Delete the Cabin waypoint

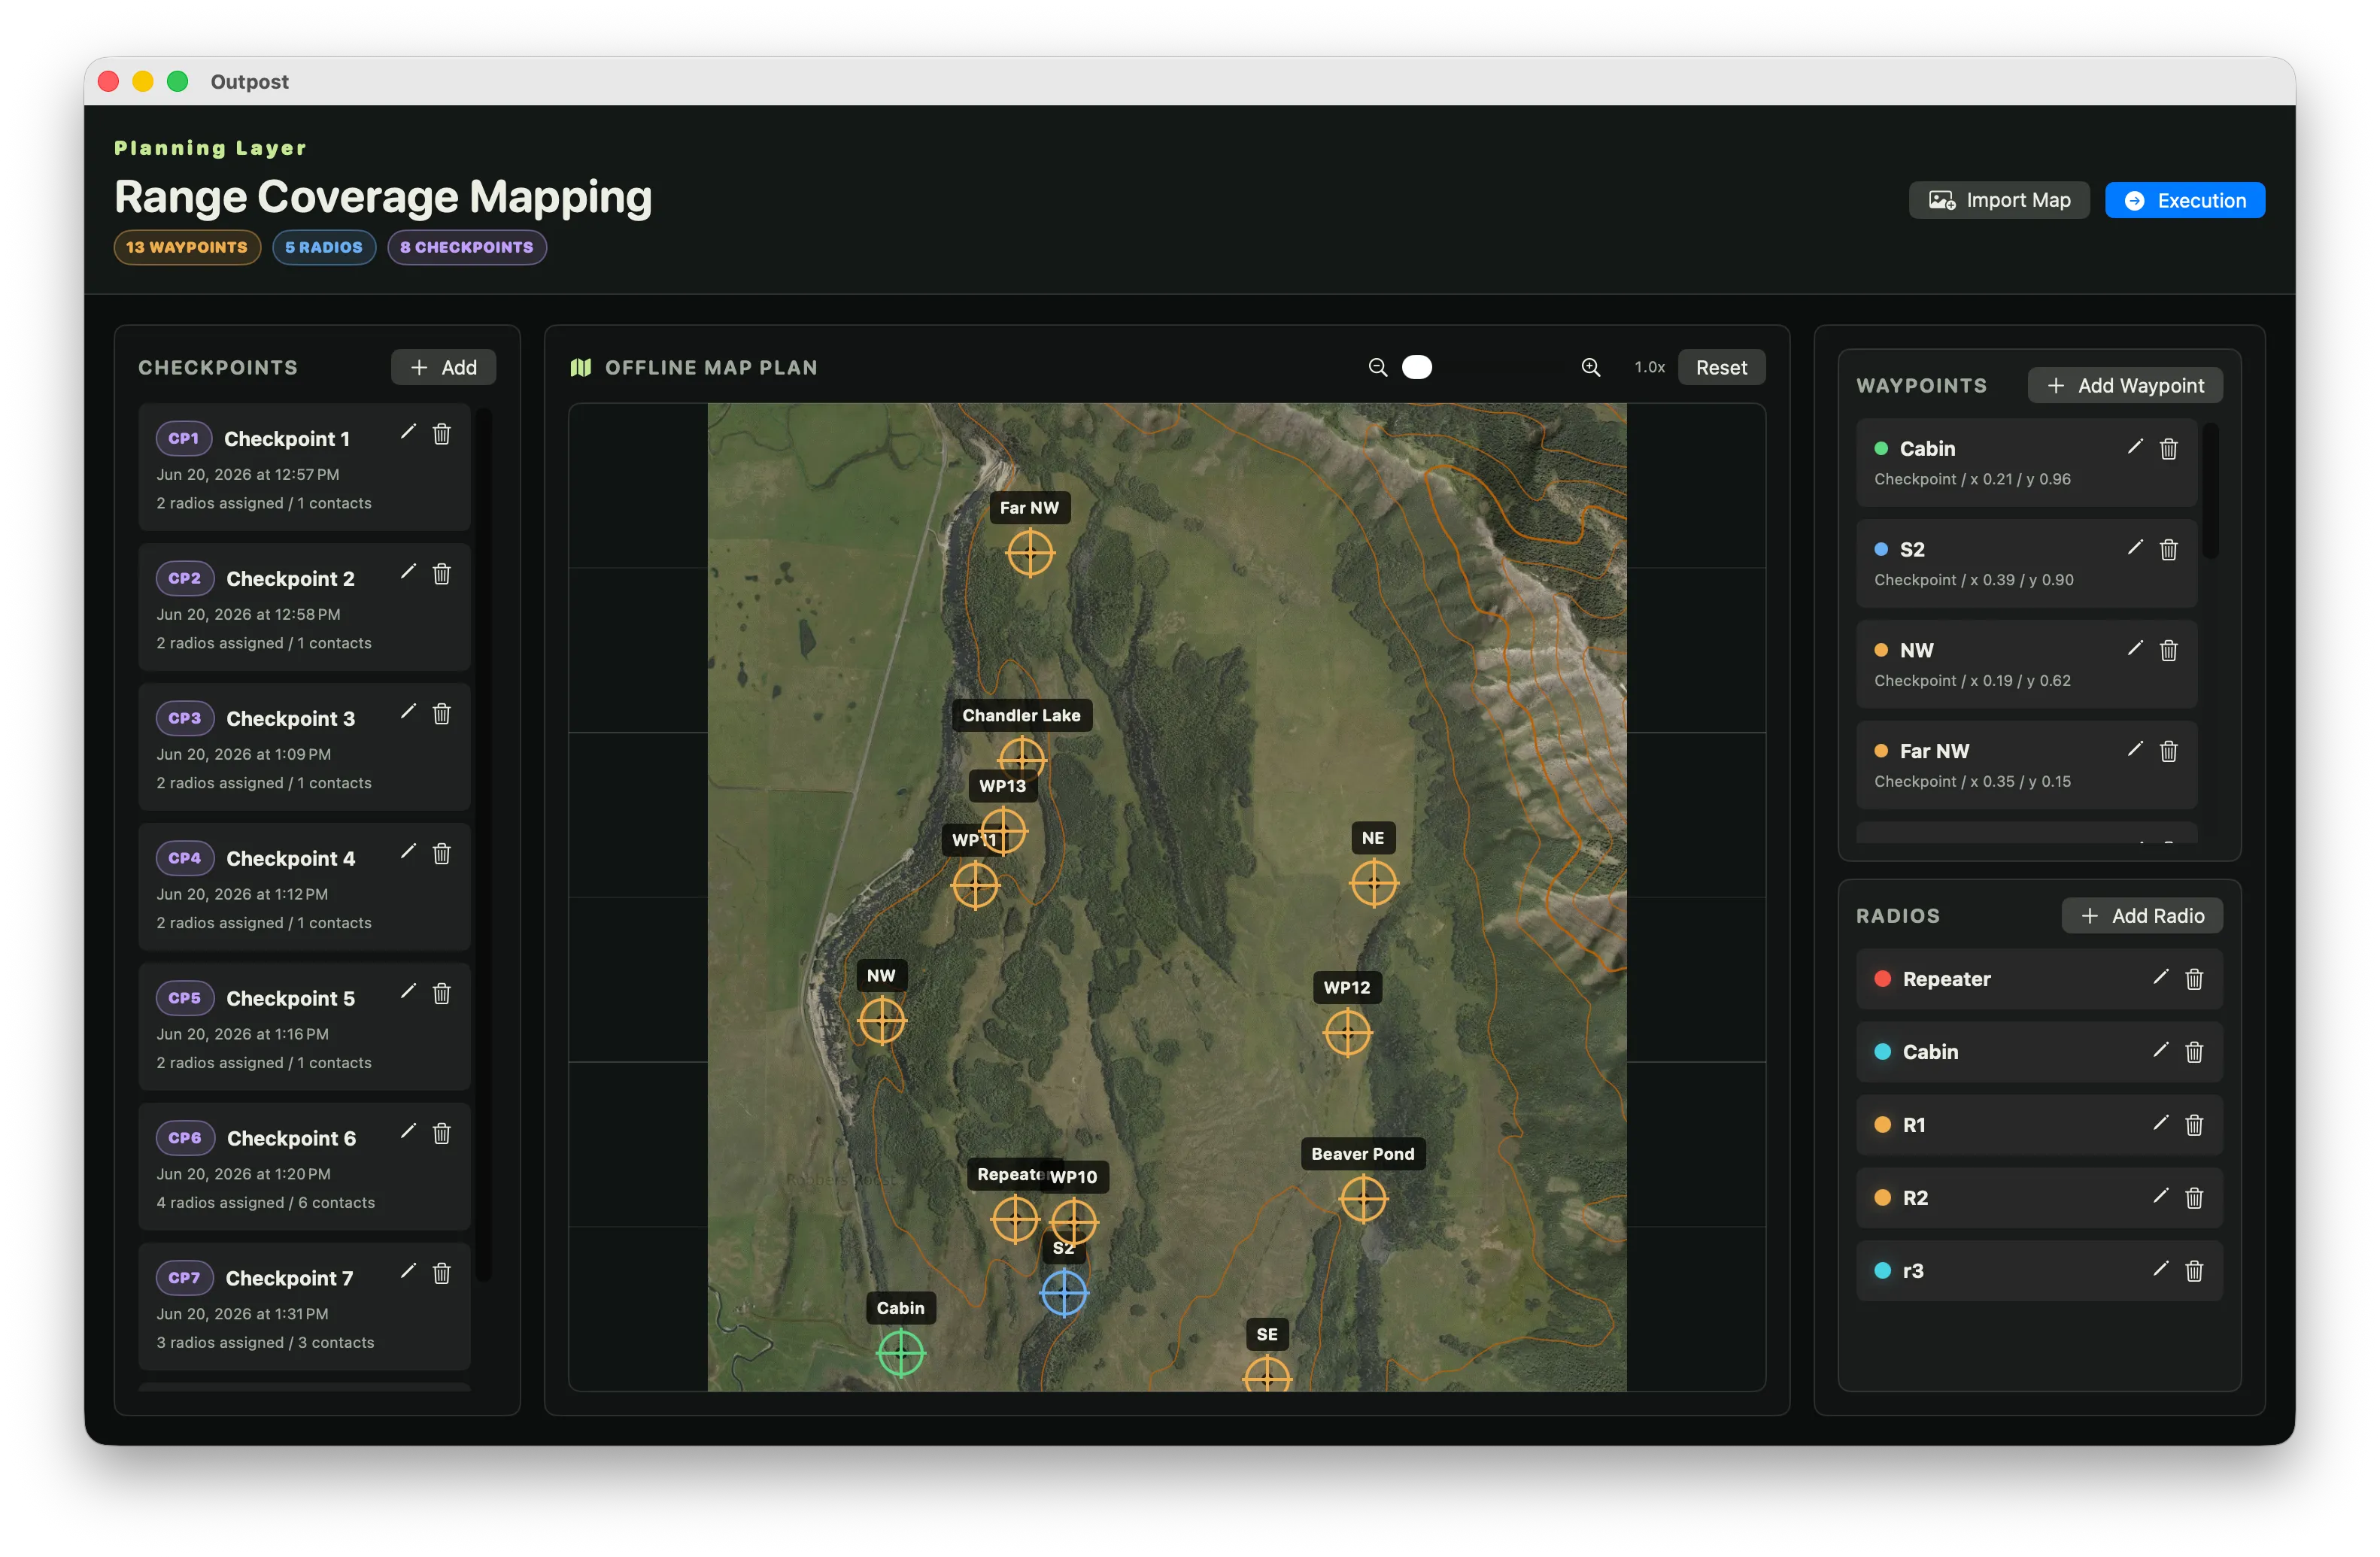point(2168,449)
